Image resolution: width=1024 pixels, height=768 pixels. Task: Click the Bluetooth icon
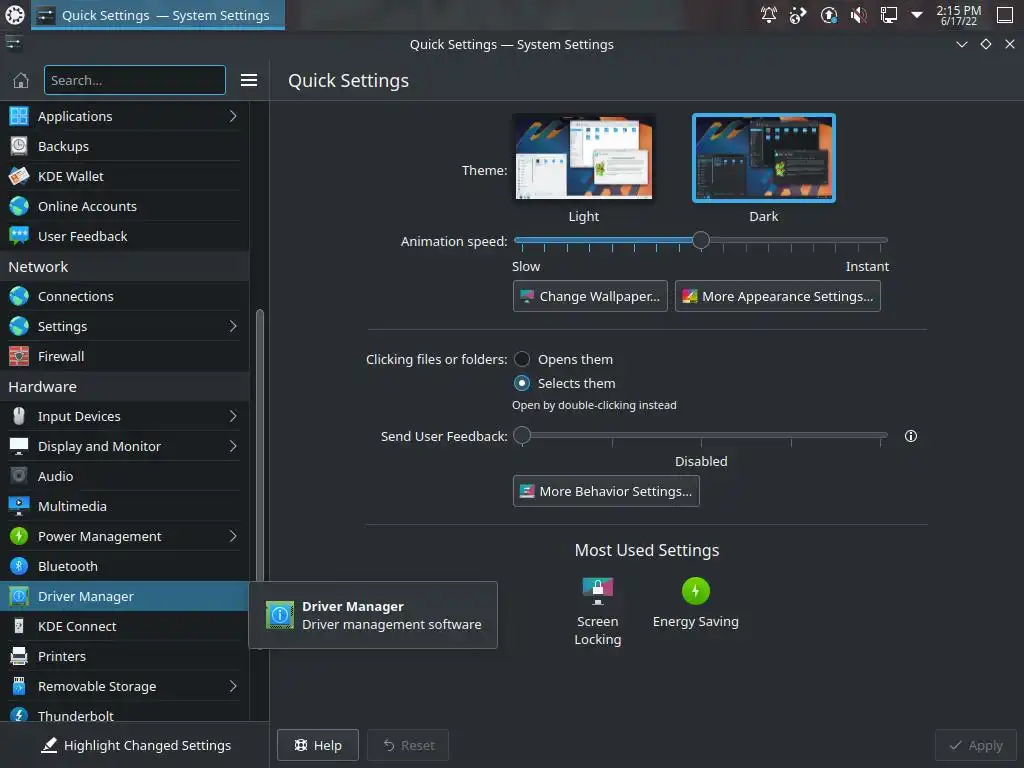pyautogui.click(x=19, y=566)
